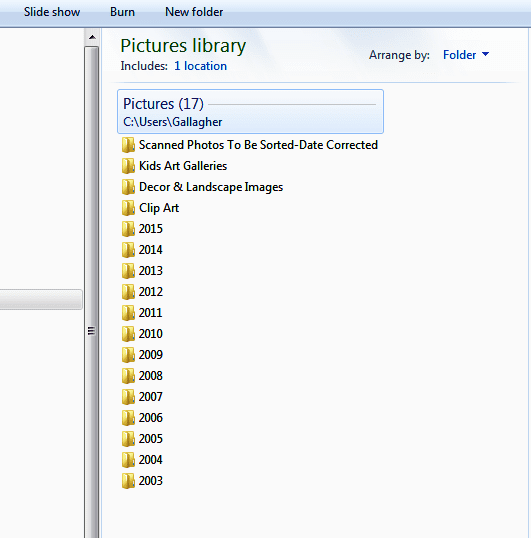Click Burn in the toolbar
This screenshot has height=538, width=531.
122,12
